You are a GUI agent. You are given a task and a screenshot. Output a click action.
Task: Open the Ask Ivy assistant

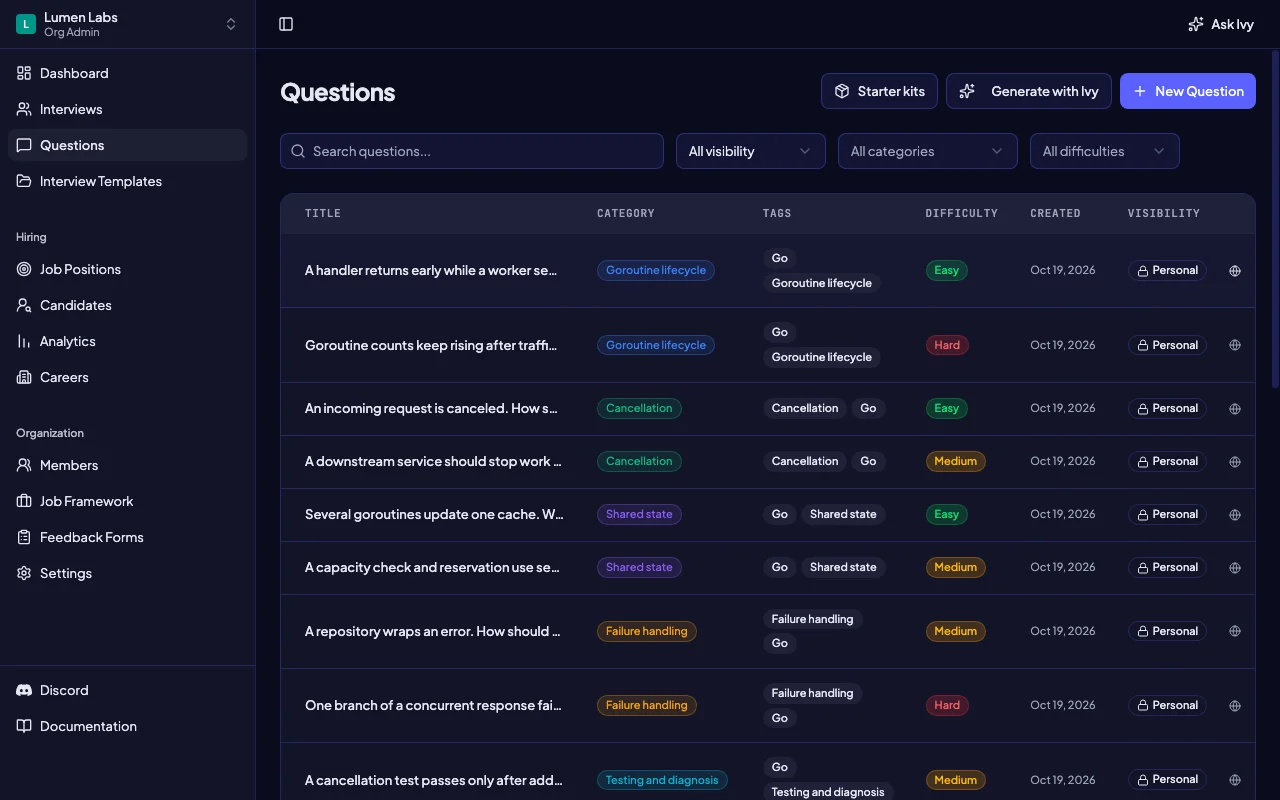(x=1220, y=24)
